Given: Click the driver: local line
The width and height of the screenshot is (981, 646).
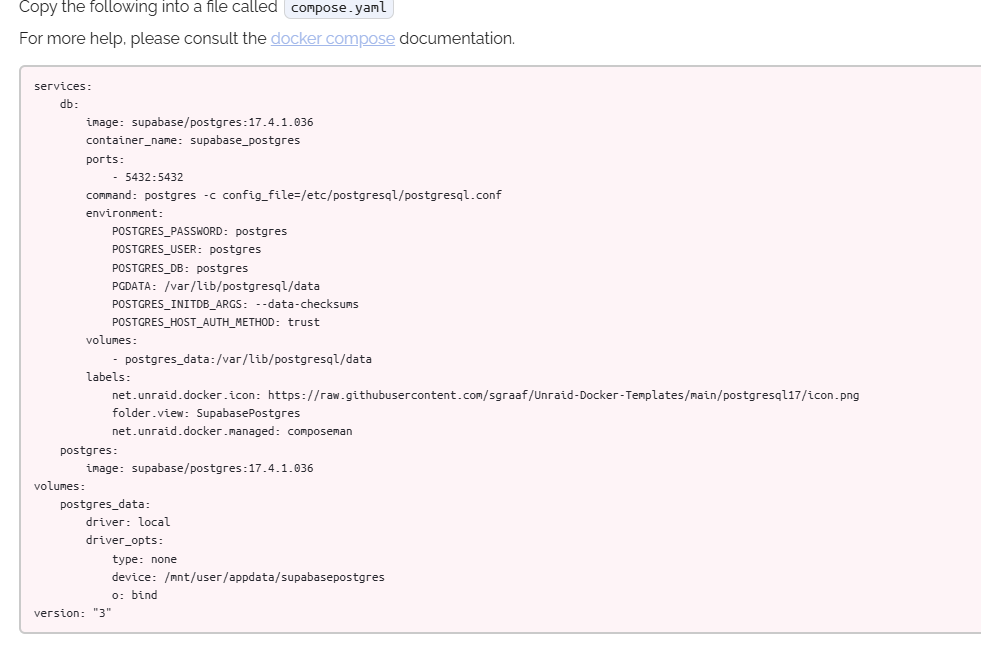Looking at the screenshot, I should point(128,522).
